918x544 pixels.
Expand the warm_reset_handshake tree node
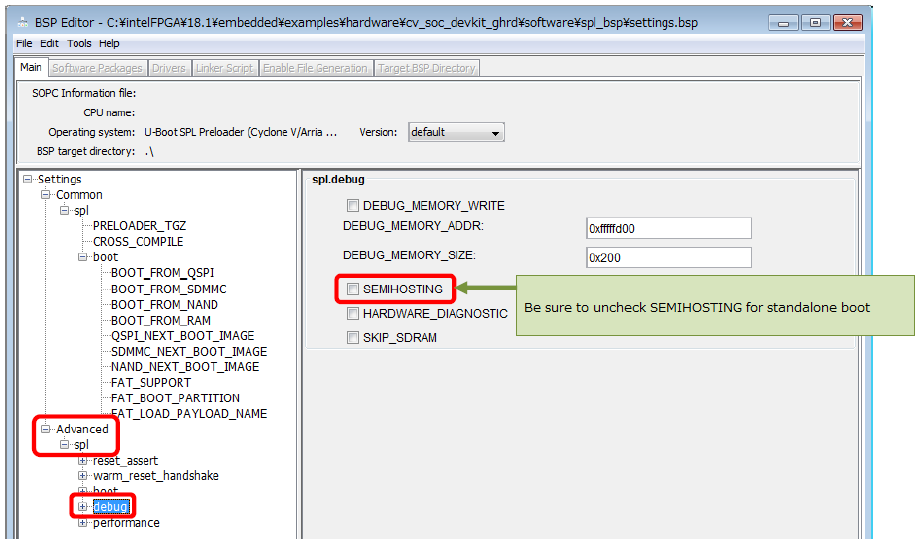(x=83, y=475)
